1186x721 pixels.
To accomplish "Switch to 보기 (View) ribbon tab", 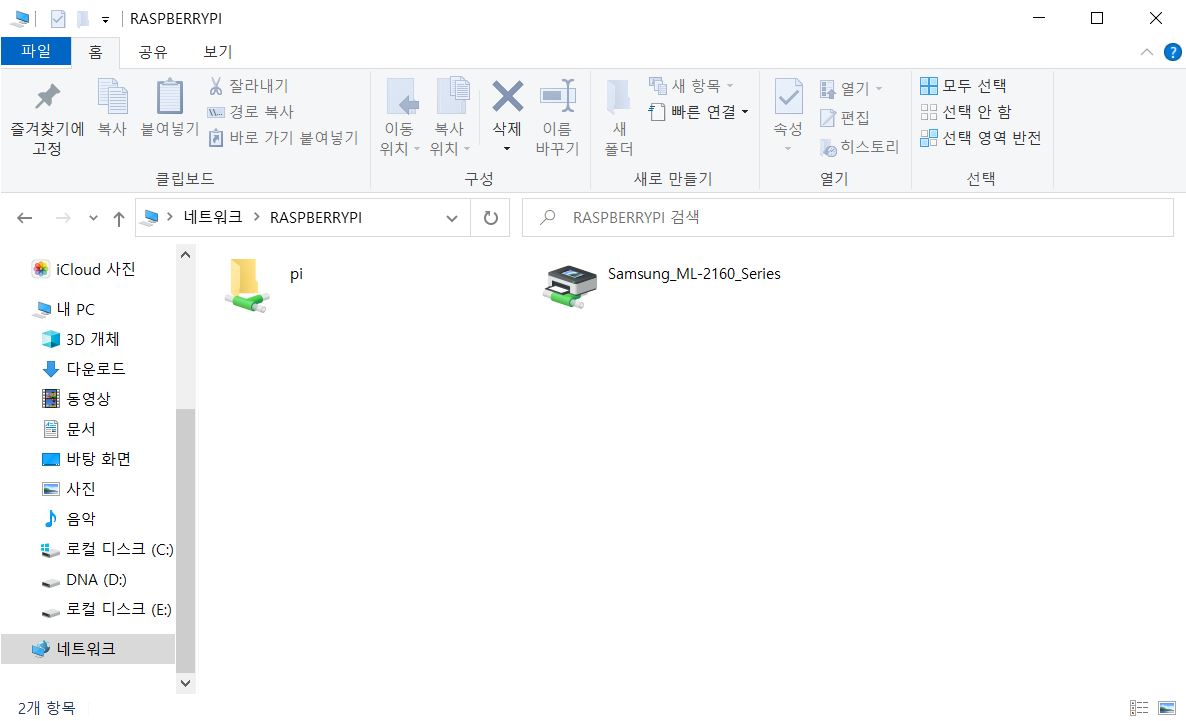I will [217, 51].
